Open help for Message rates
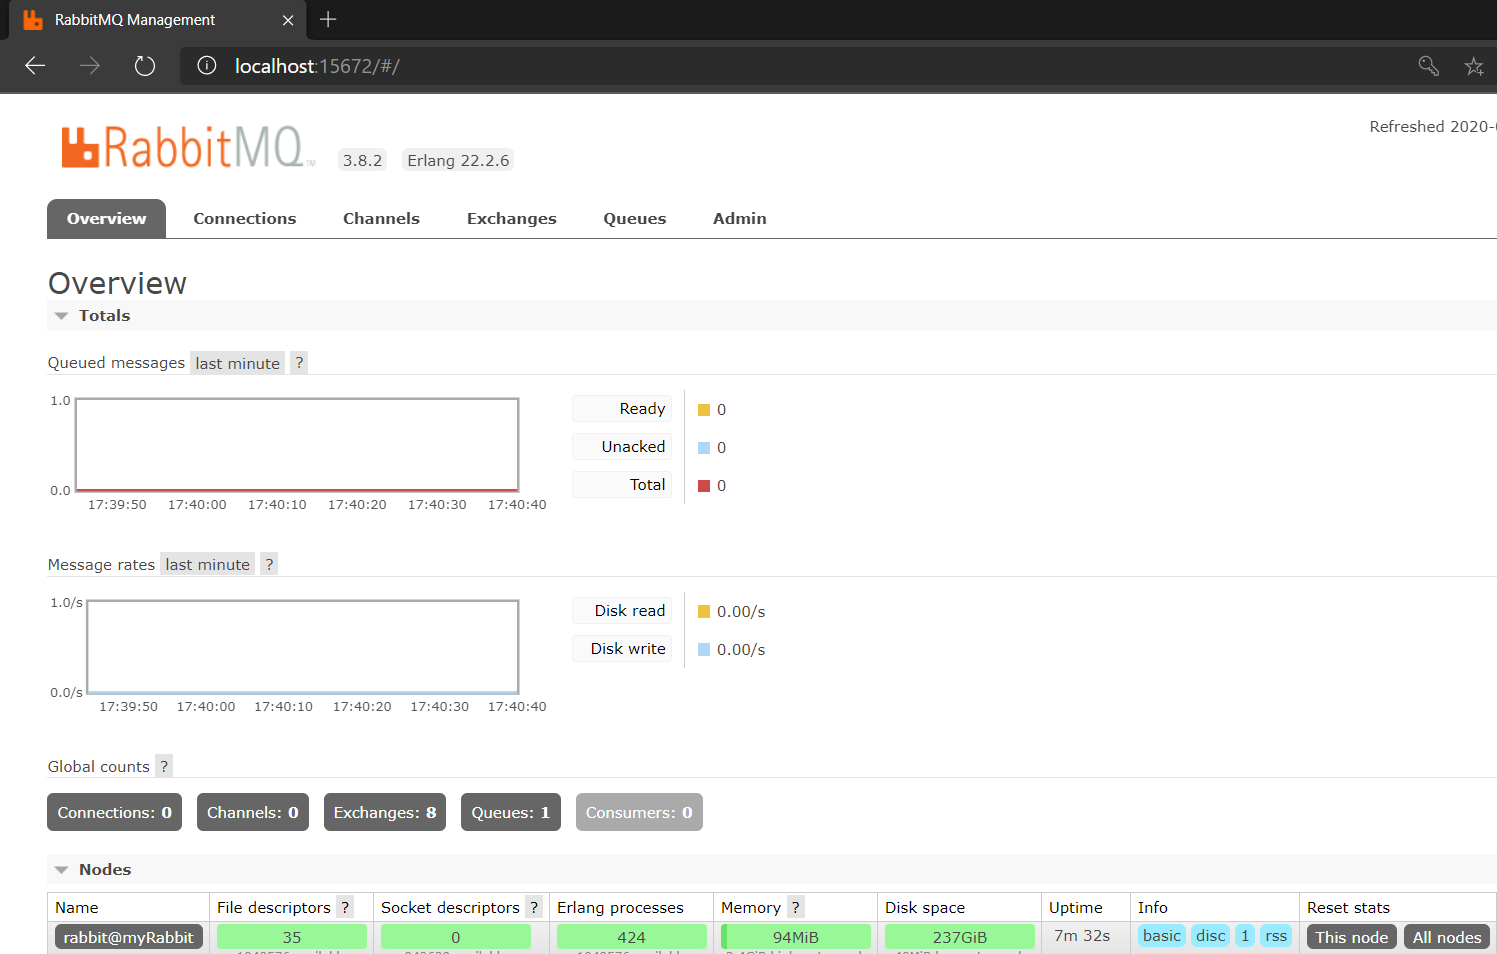1497x954 pixels. (269, 565)
